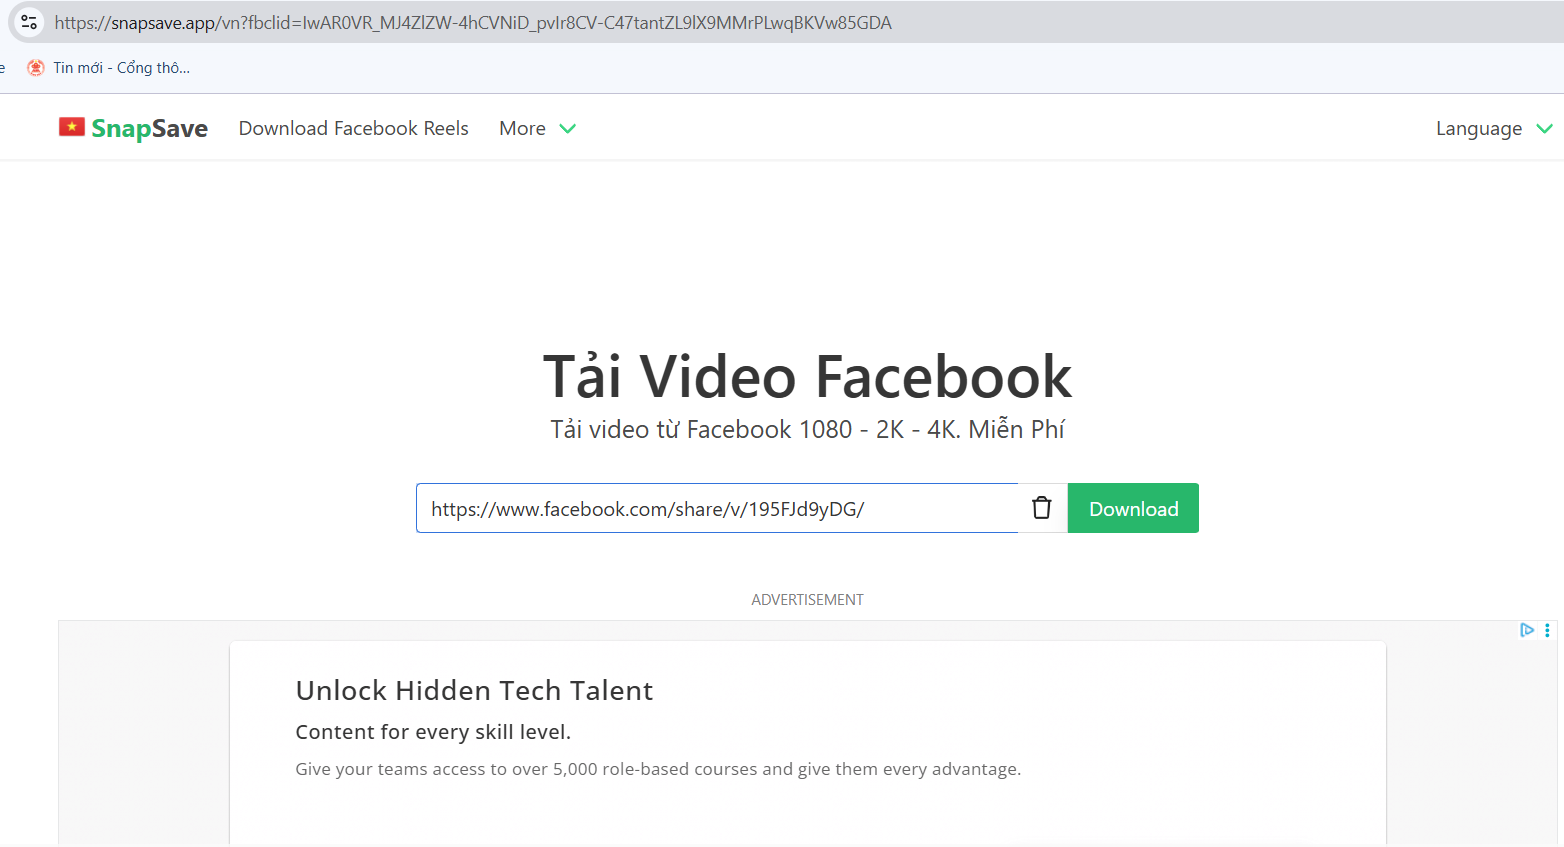Click the AdChoices triangle icon
The image size is (1564, 847).
coord(1527,630)
